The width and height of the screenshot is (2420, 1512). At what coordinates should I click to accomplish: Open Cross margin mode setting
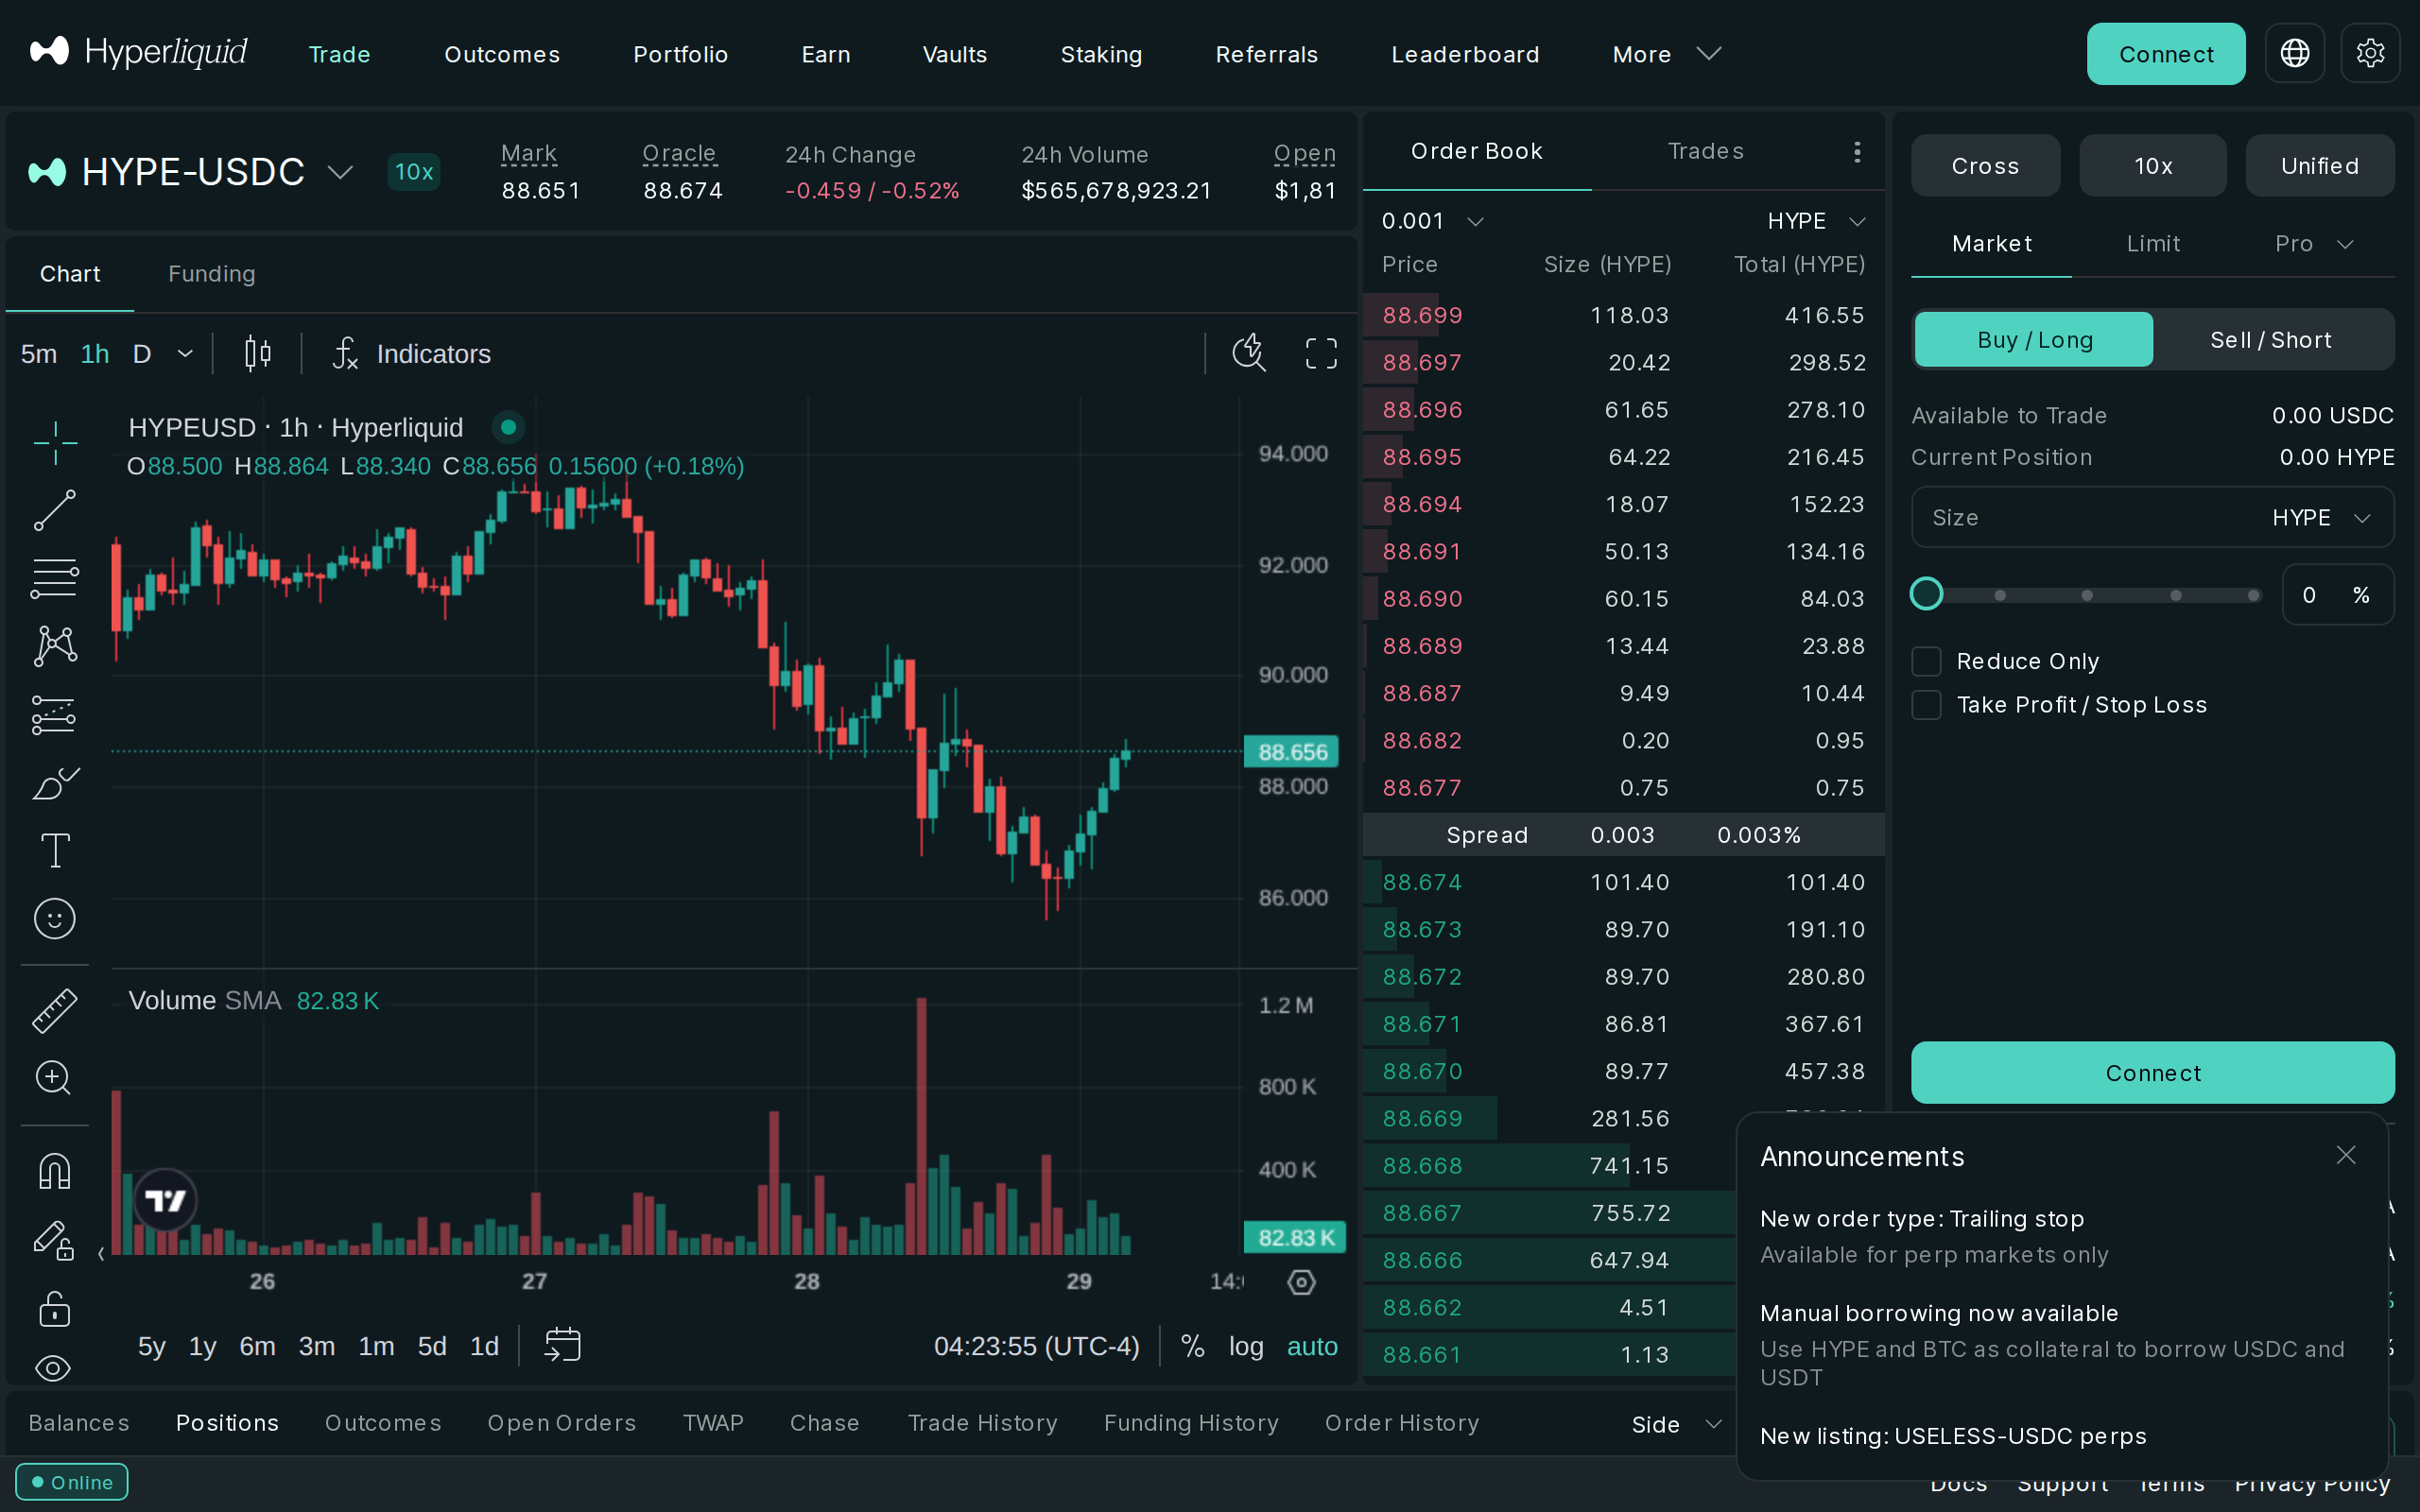point(1985,166)
